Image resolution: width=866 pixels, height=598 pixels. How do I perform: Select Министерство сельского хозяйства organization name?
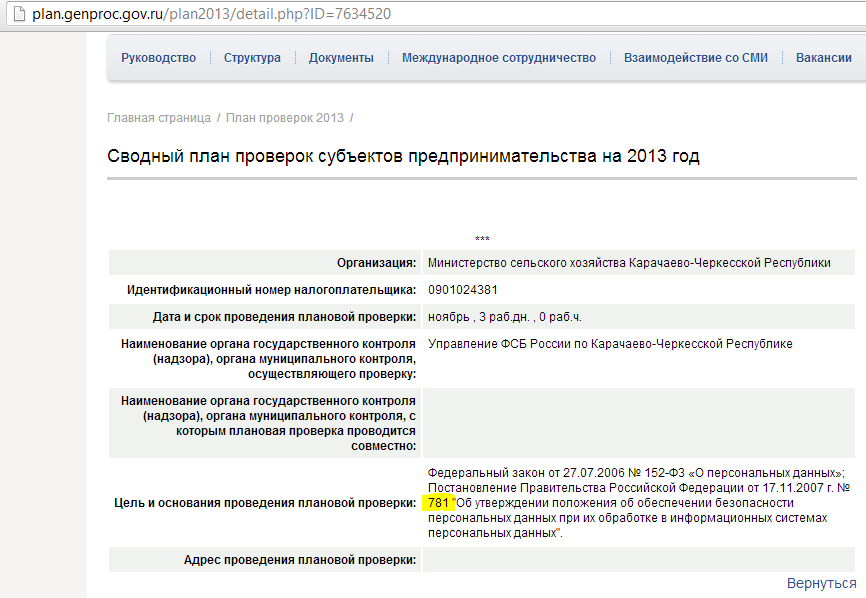coord(629,263)
